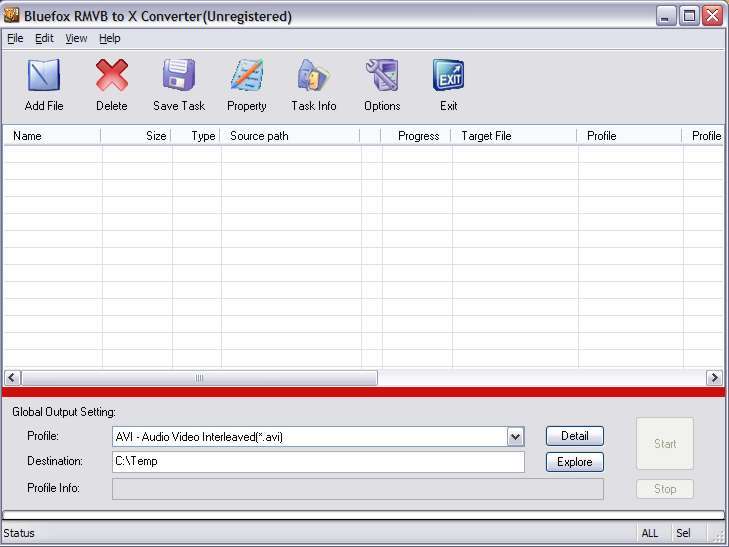Viewport: 729px width, 547px height.
Task: Open the Task Info icon
Action: point(314,75)
